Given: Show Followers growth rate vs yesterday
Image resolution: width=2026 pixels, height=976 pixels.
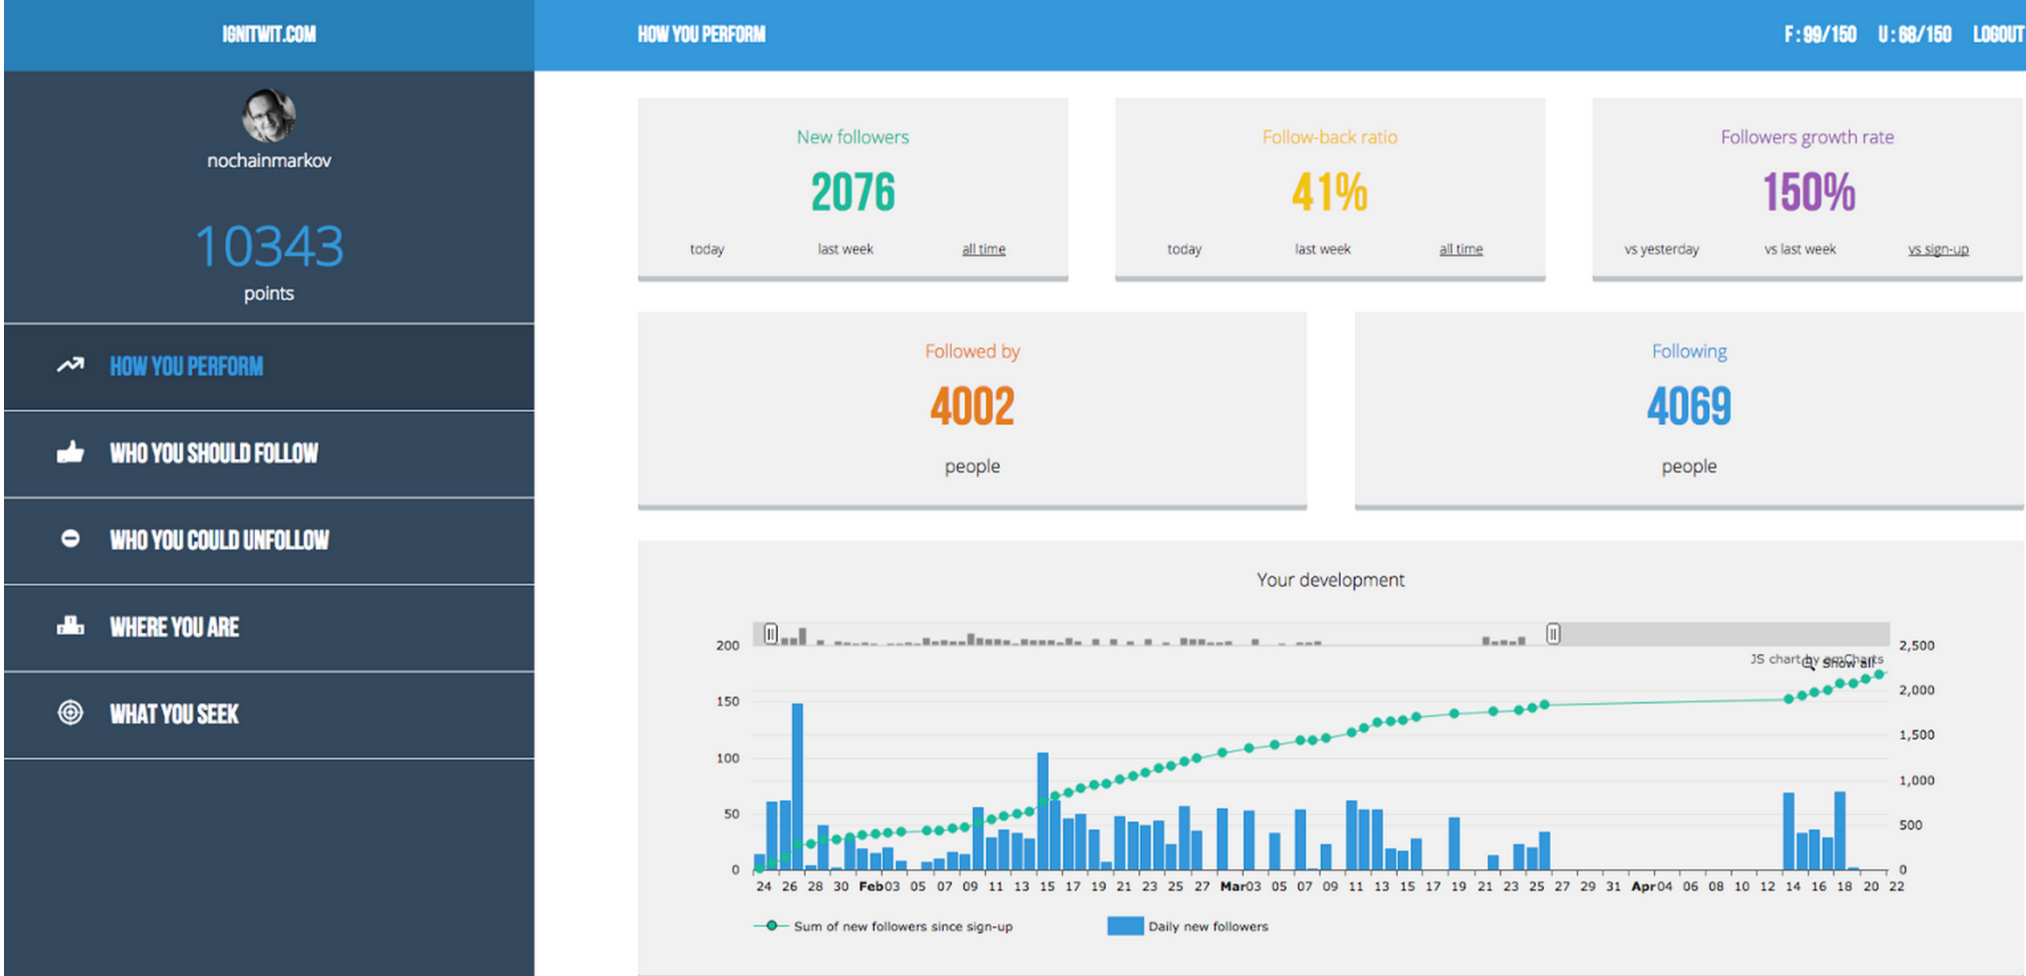Looking at the screenshot, I should (1661, 249).
